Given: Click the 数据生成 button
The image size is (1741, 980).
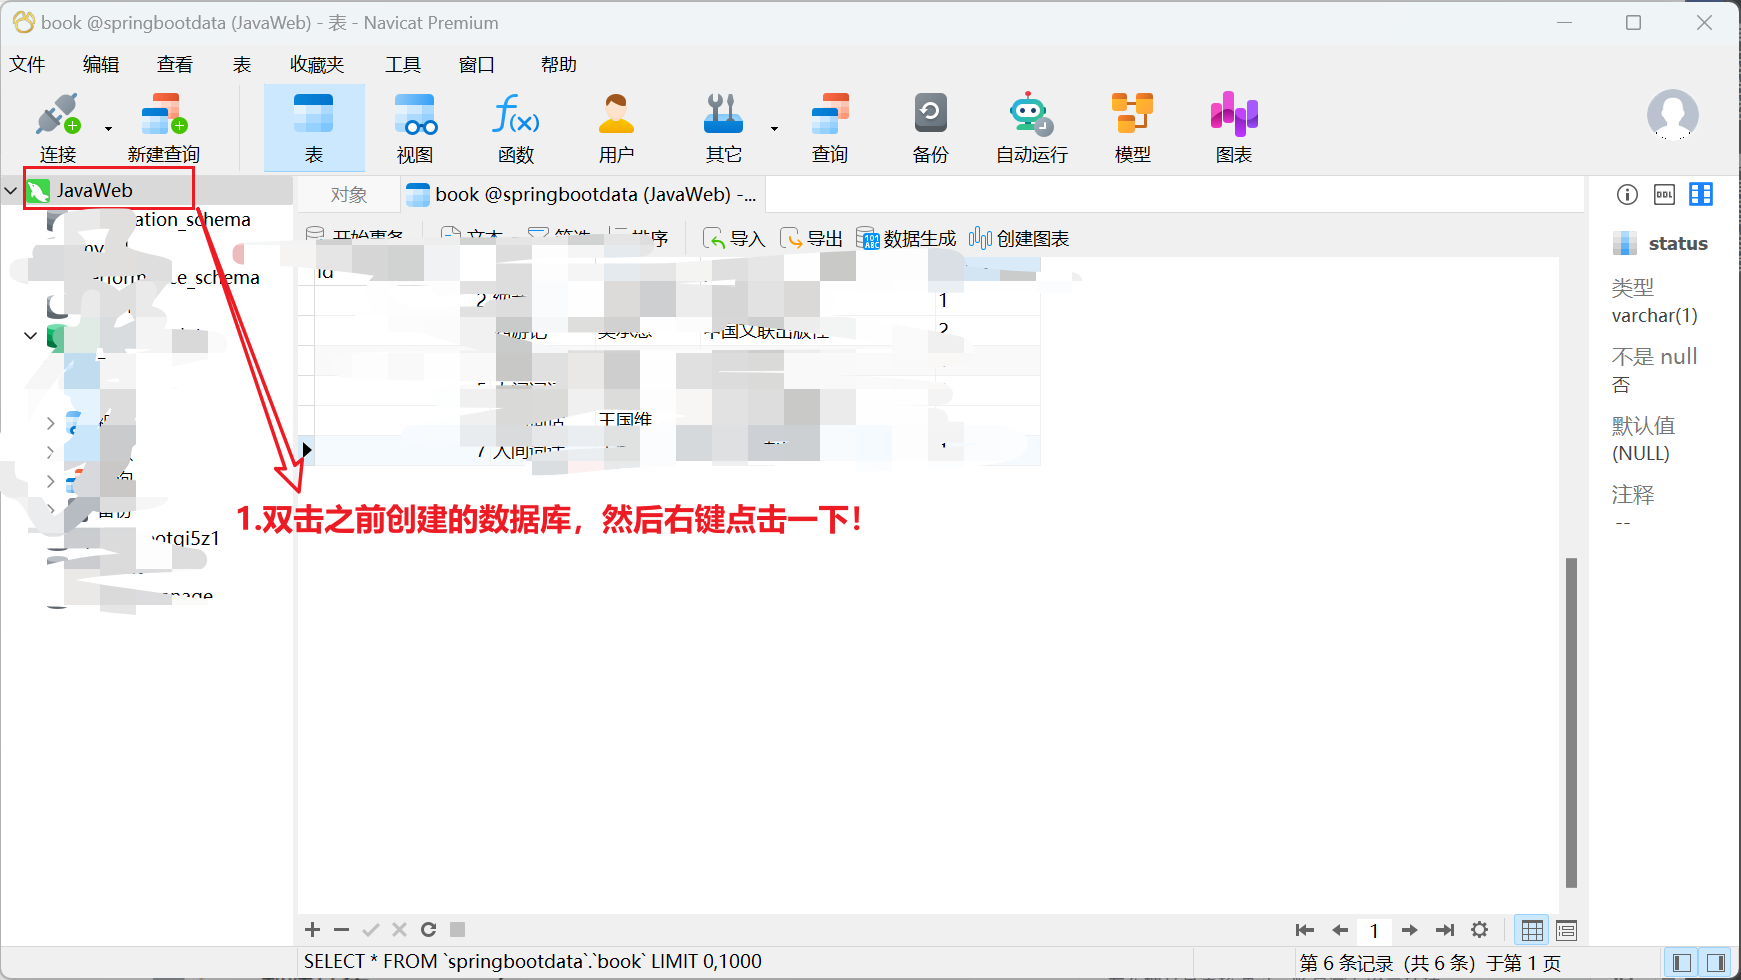Looking at the screenshot, I should [x=906, y=238].
